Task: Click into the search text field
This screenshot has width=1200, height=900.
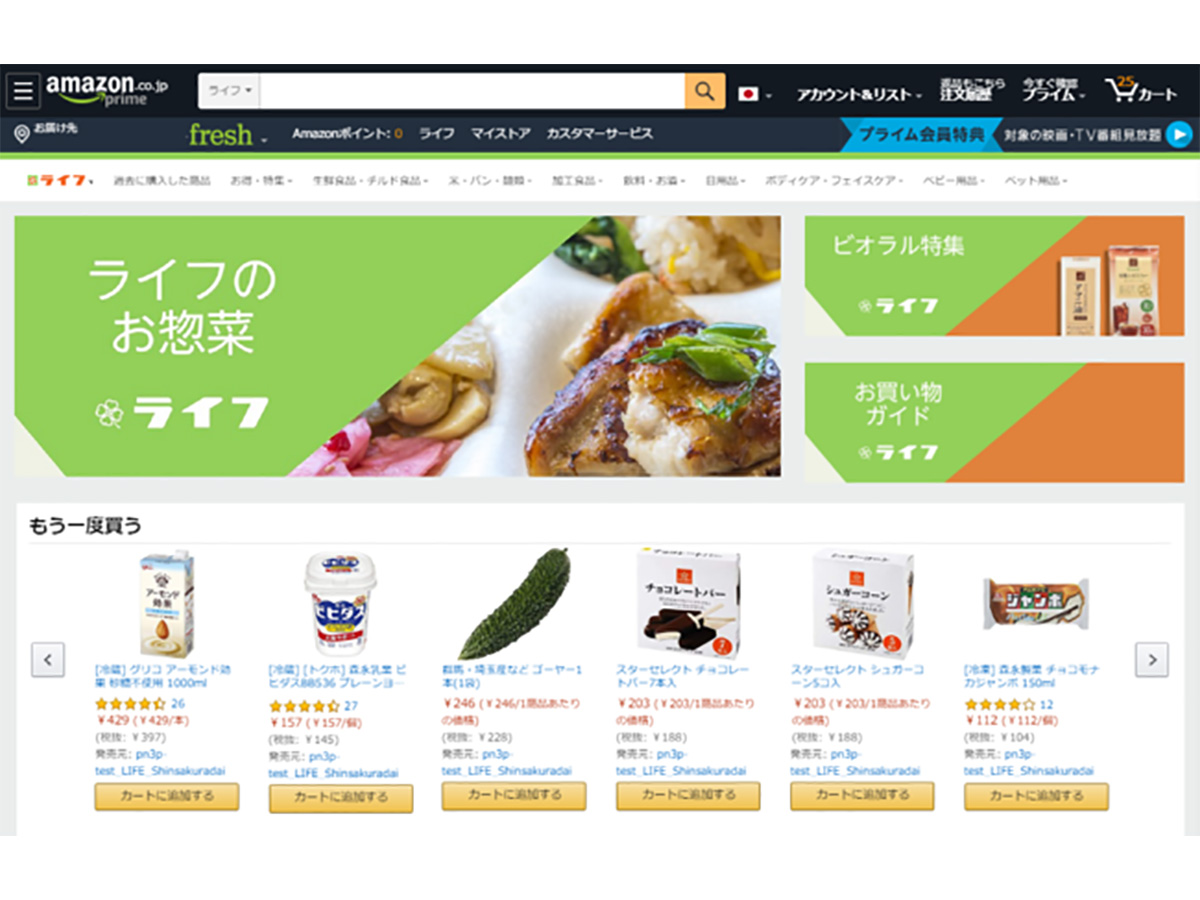Action: pyautogui.click(x=472, y=91)
